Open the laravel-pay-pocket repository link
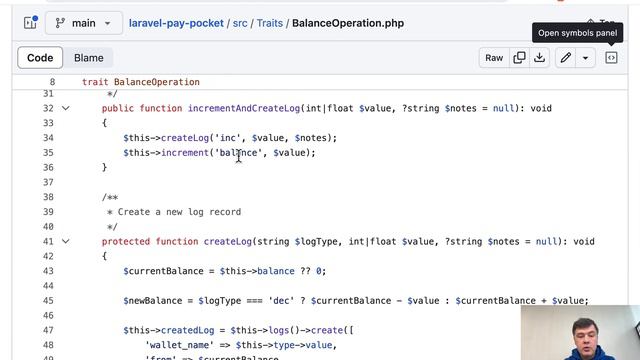Image resolution: width=640 pixels, height=360 pixels. [176, 23]
